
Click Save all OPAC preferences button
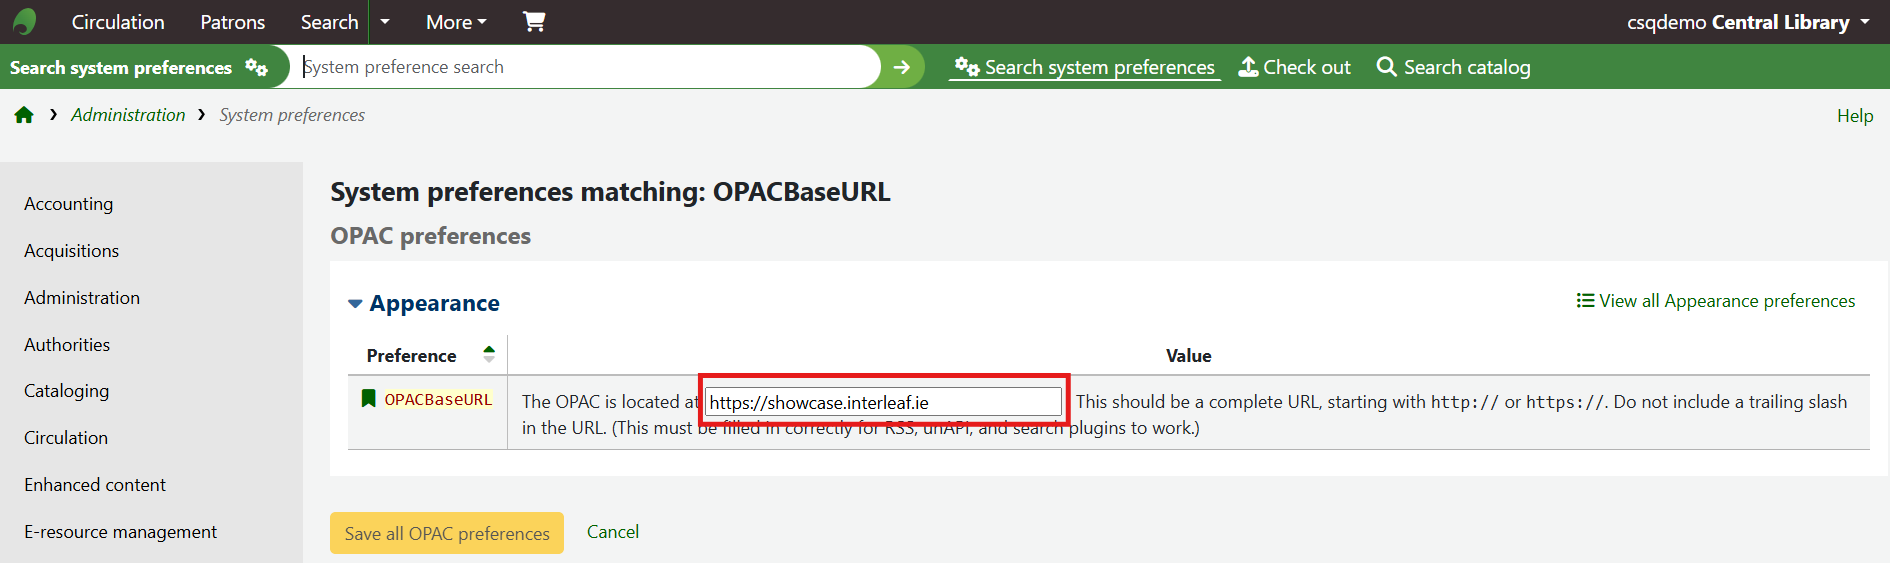(447, 533)
